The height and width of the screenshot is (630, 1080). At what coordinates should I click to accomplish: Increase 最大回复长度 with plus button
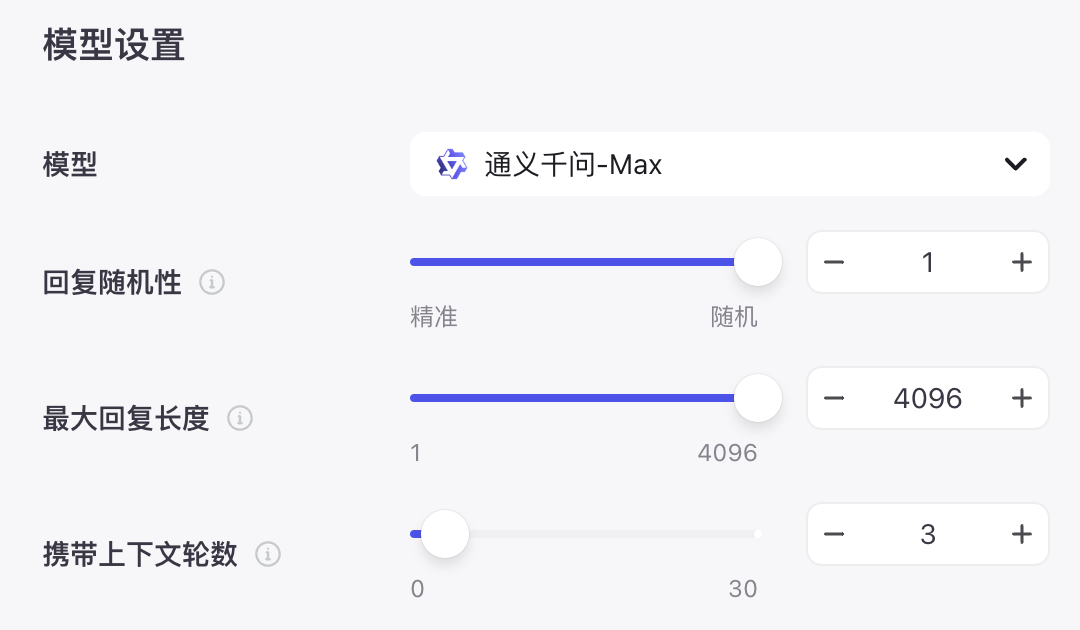point(1021,398)
